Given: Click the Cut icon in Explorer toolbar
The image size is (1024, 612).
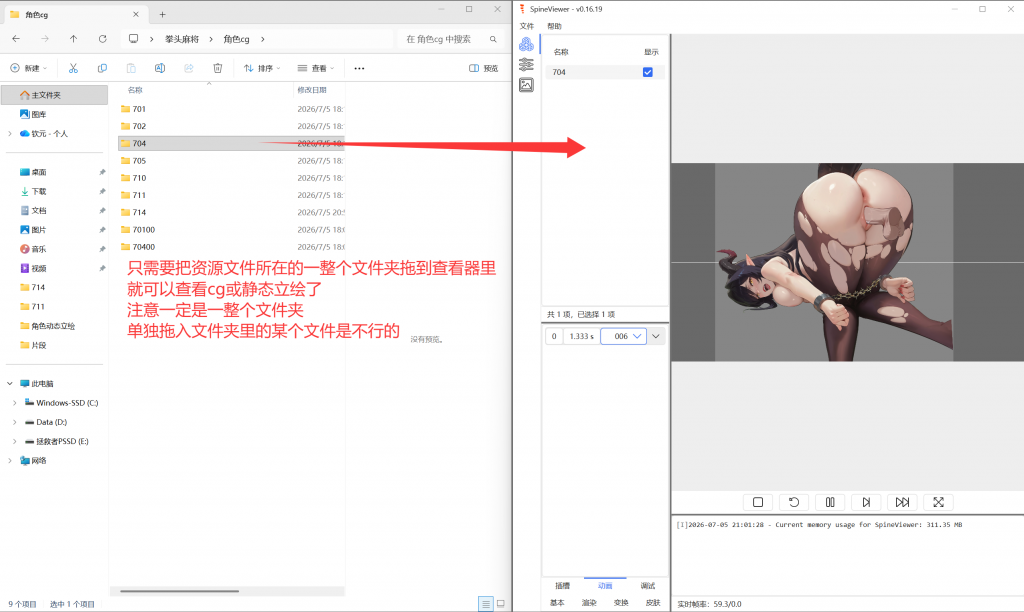Looking at the screenshot, I should 73,68.
